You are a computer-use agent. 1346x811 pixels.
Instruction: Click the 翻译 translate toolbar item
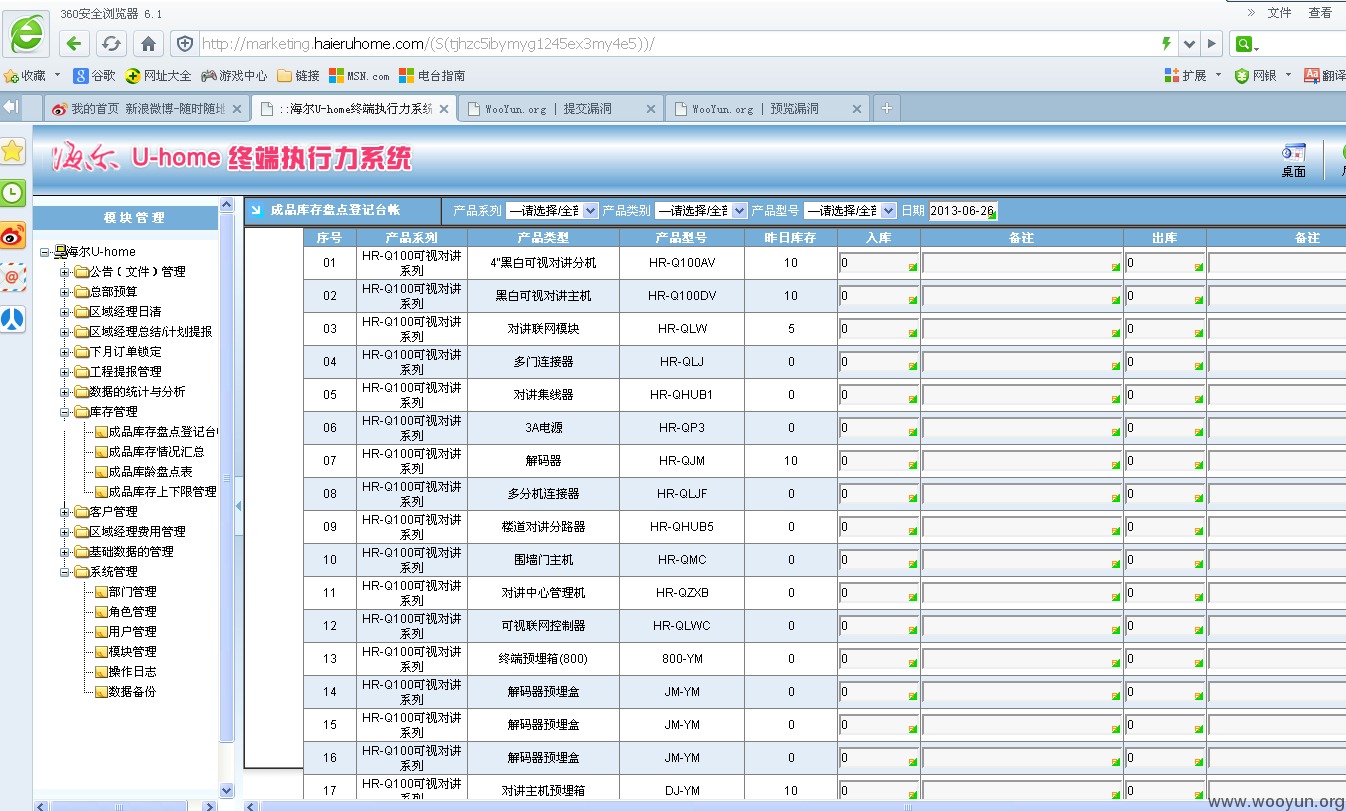pyautogui.click(x=1325, y=75)
